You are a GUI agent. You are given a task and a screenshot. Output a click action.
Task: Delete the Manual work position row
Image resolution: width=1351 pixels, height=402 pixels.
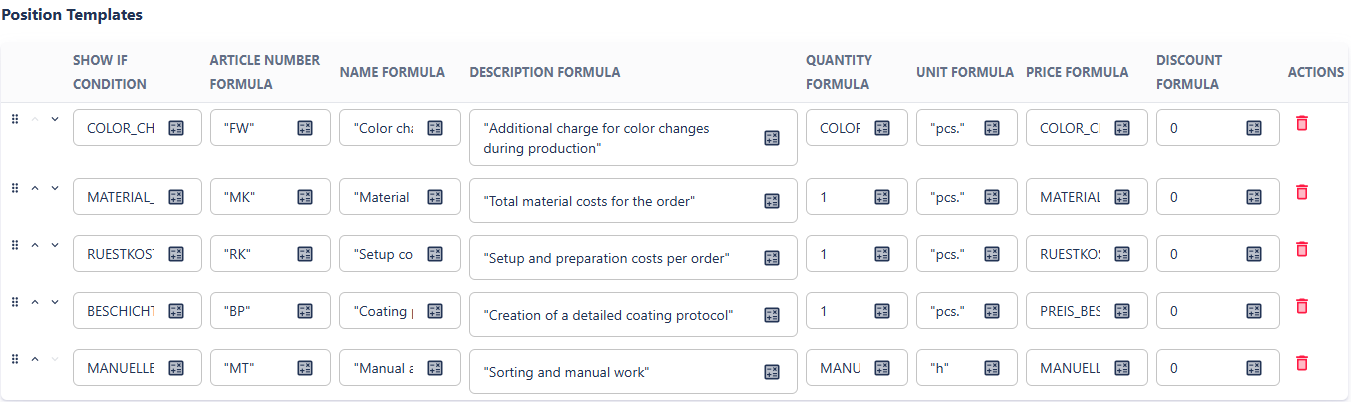coord(1301,363)
